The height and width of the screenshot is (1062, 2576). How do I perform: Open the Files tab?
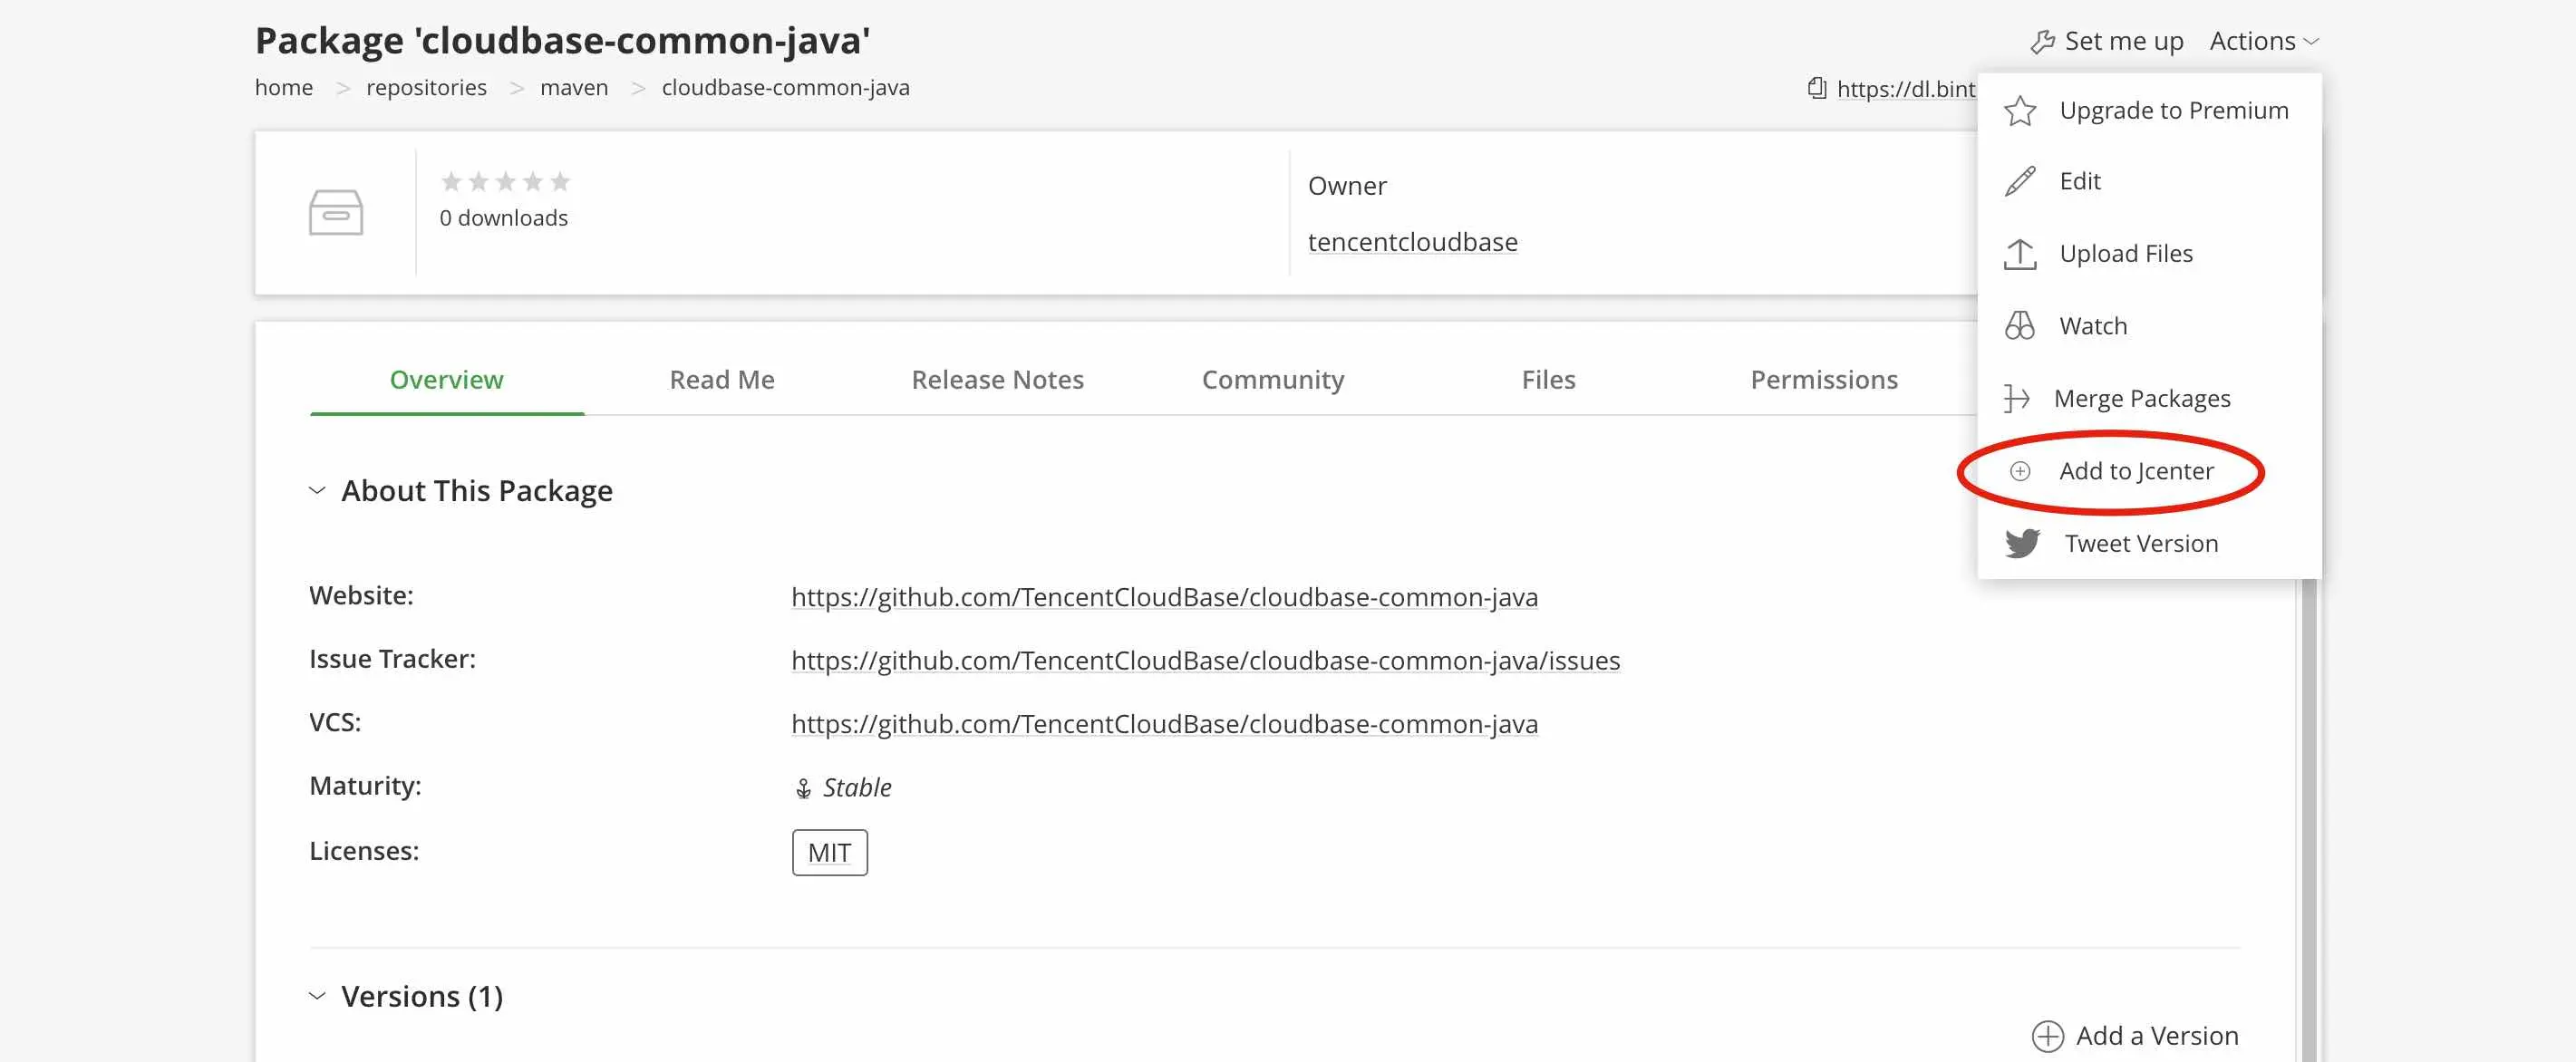1548,379
